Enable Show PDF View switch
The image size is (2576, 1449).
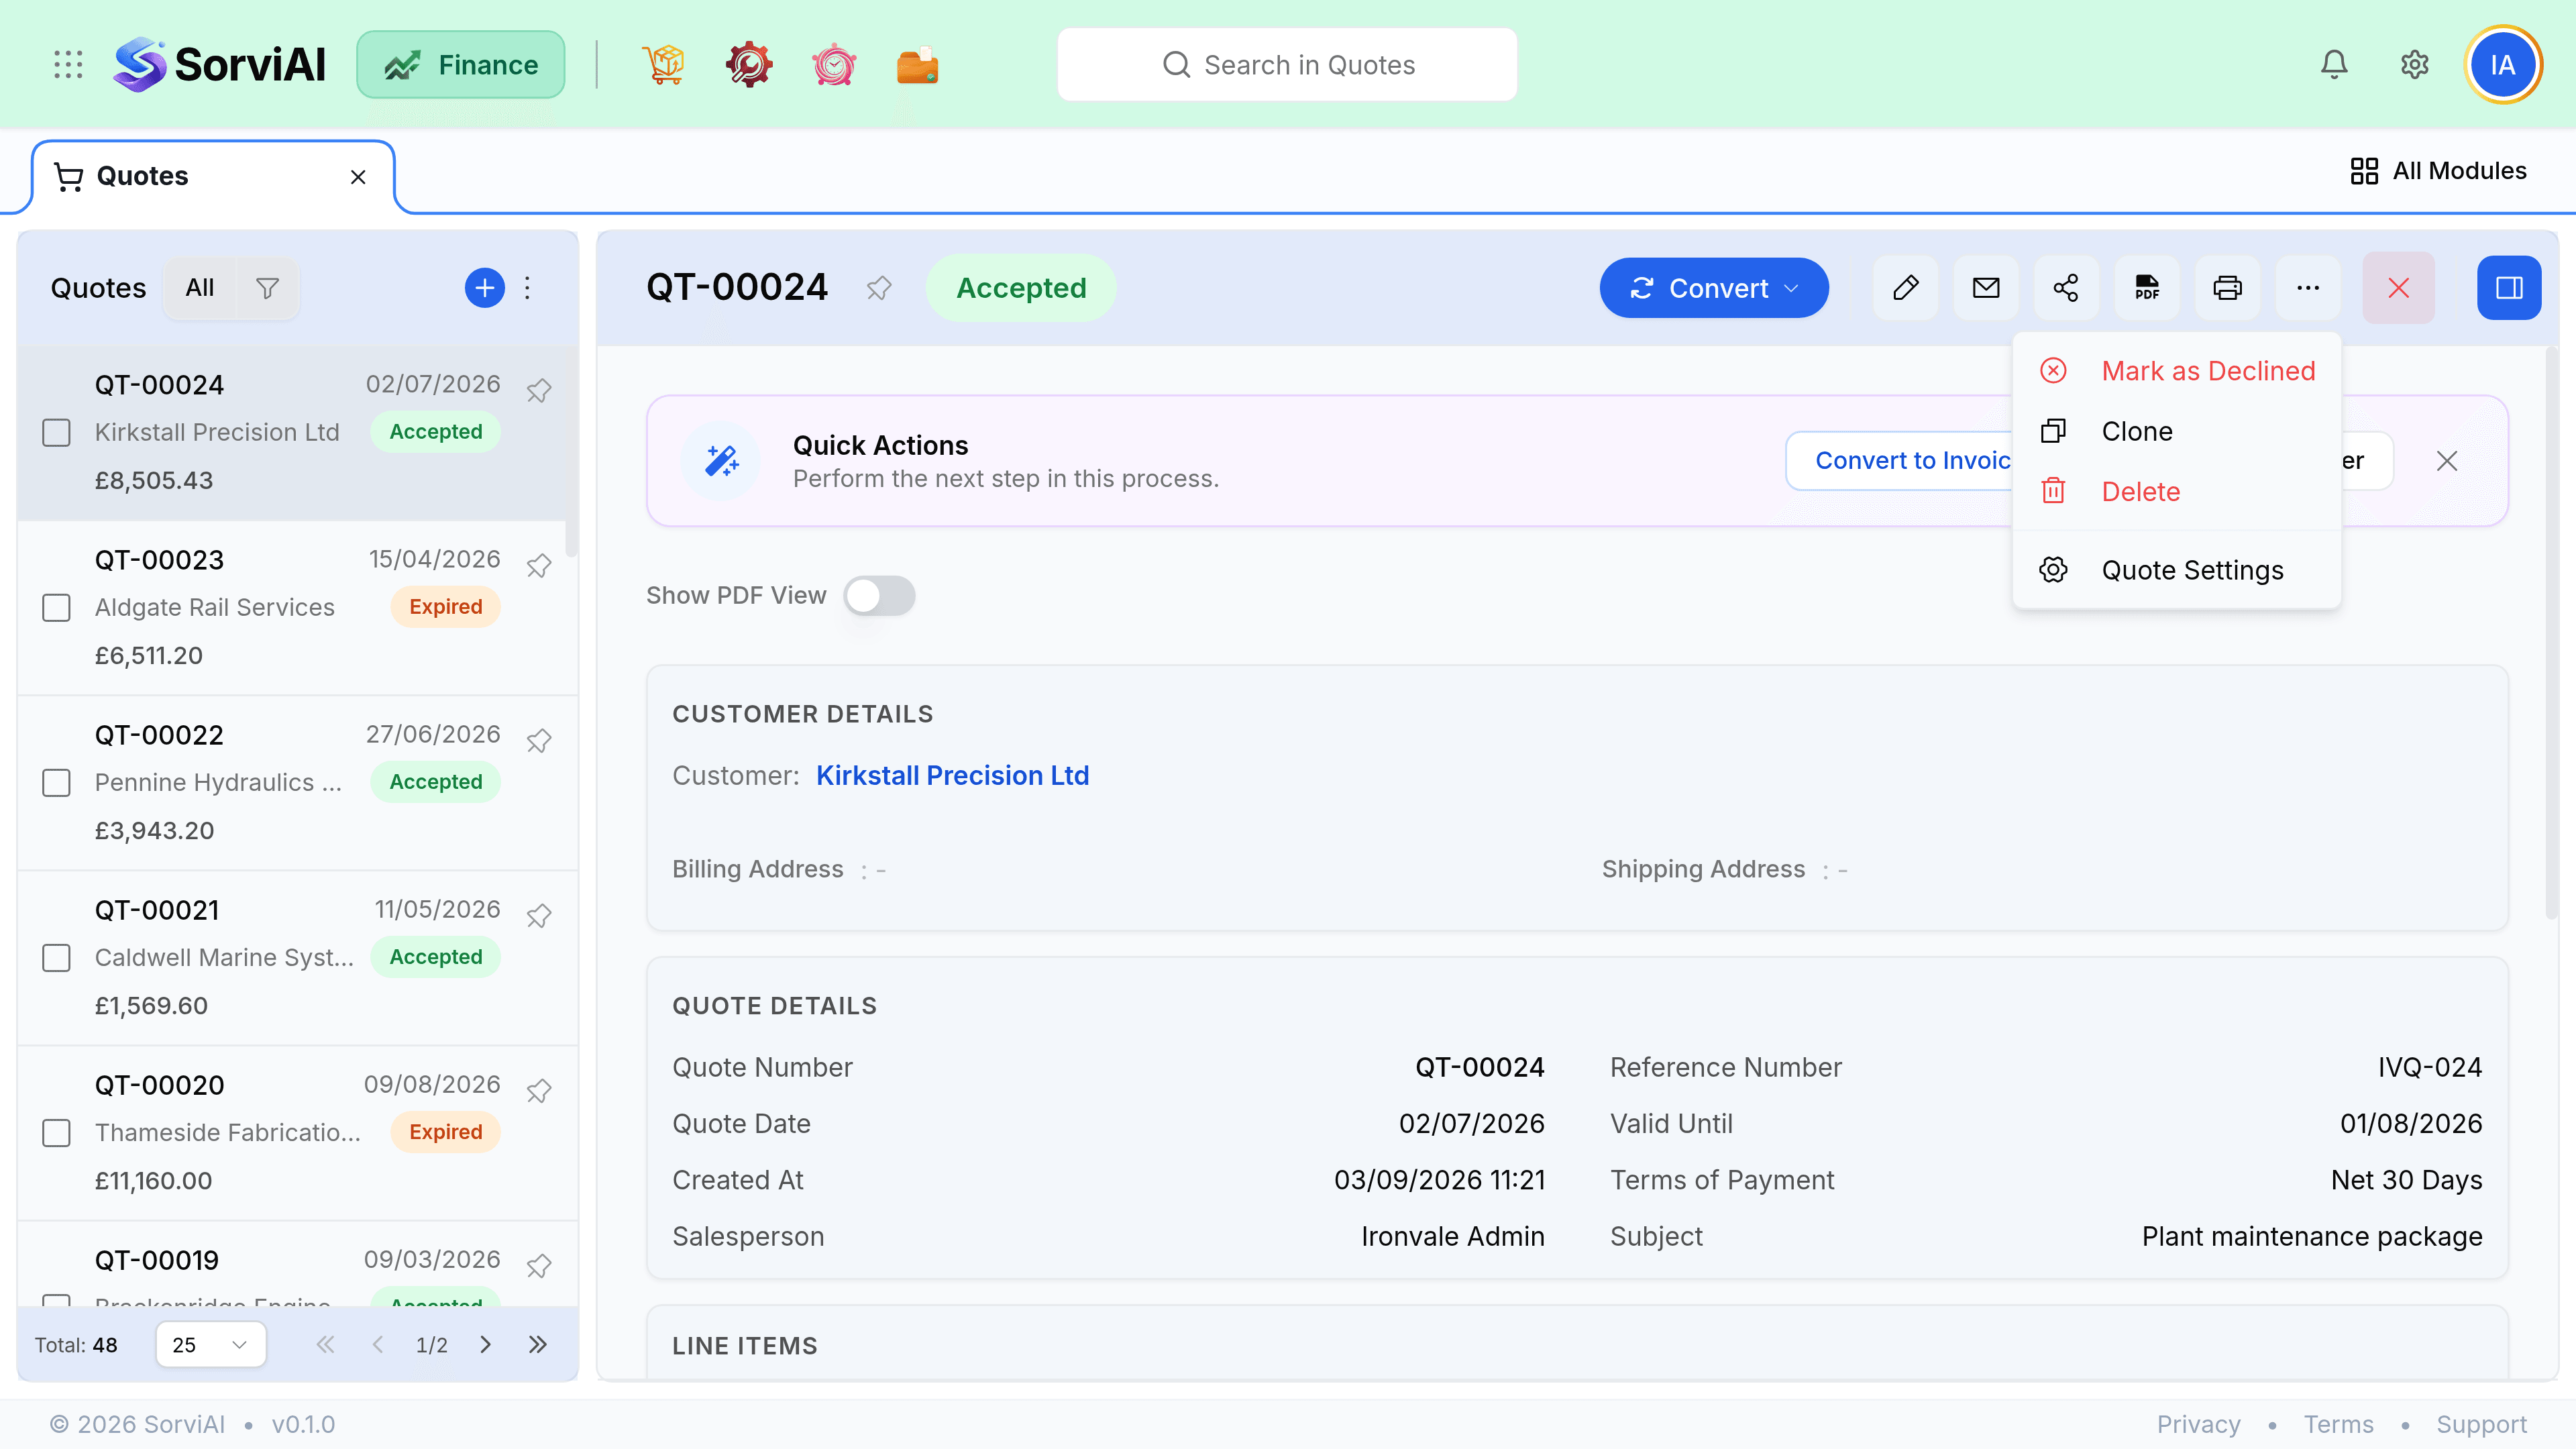879,596
